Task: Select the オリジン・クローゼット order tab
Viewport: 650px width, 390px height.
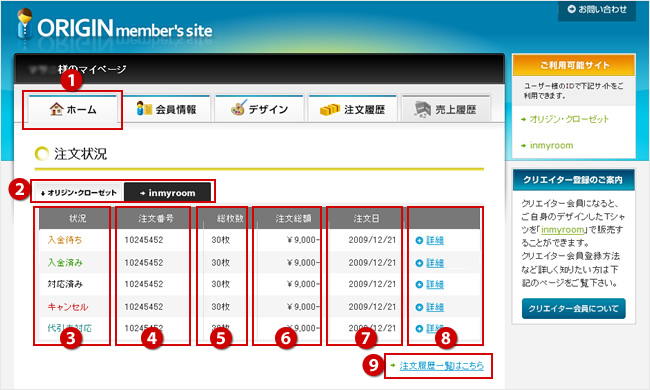Action: coord(78,193)
